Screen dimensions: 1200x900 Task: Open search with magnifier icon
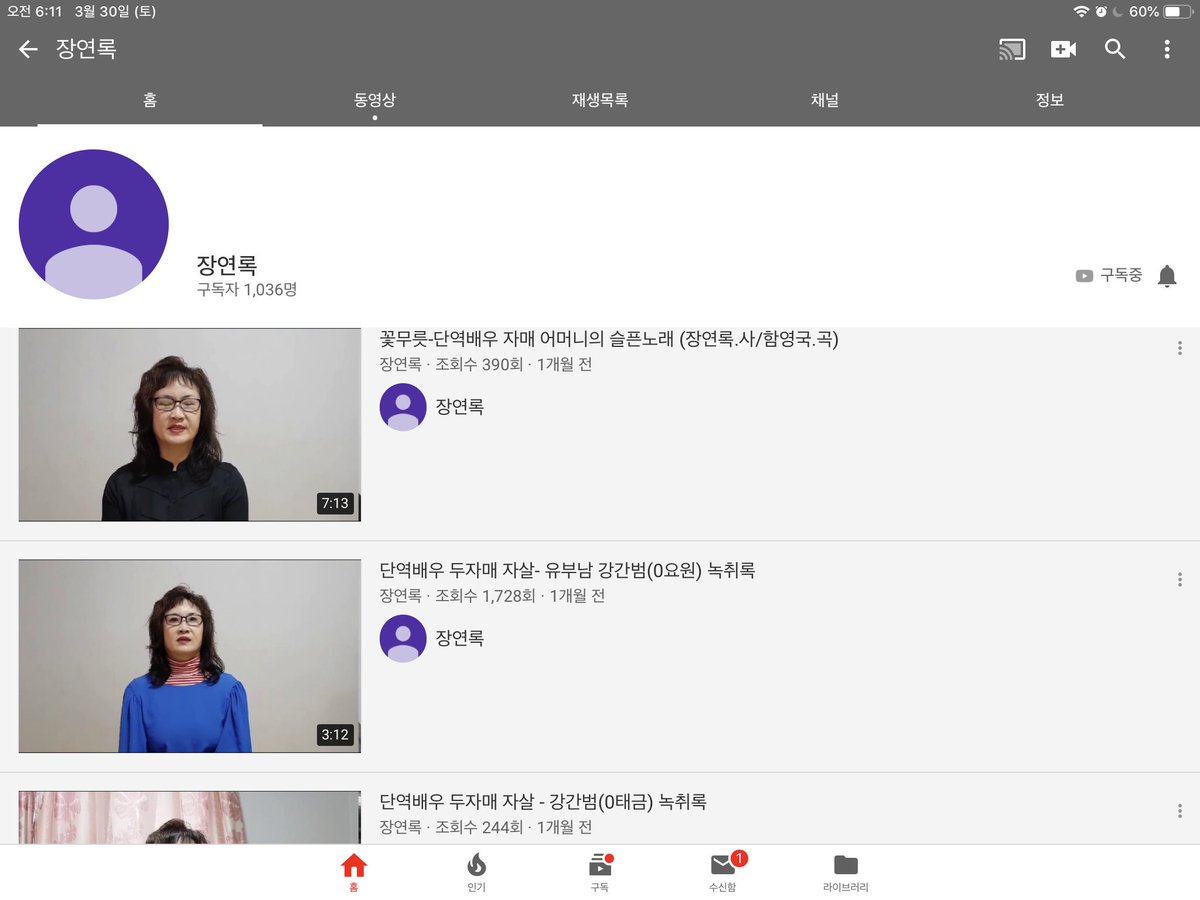pos(1115,49)
